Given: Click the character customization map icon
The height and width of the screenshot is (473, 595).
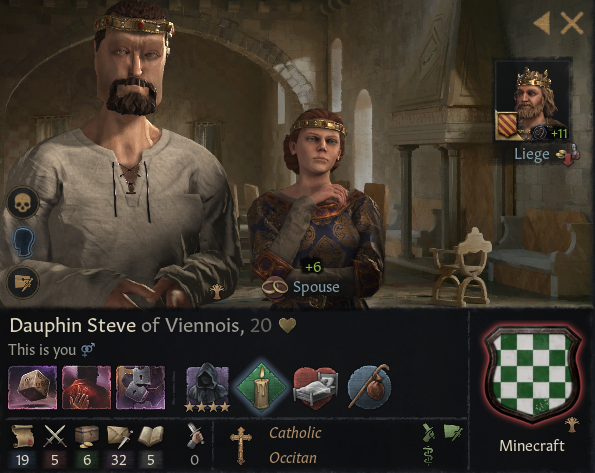Looking at the screenshot, I should [x=23, y=282].
